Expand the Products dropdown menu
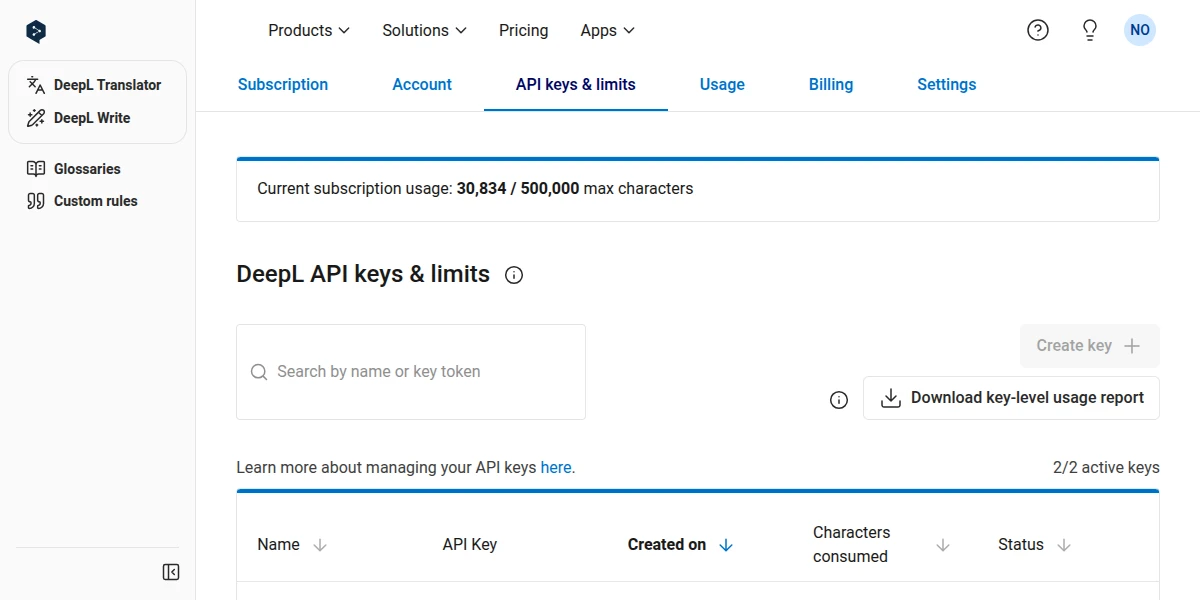Screen dimensions: 1200x600 (308, 30)
